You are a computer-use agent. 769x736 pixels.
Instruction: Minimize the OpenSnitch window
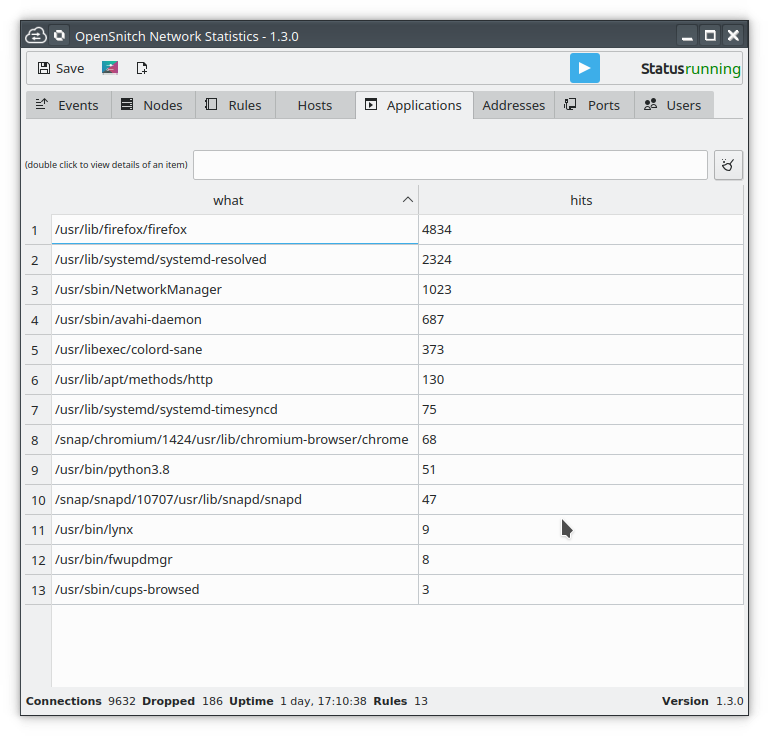point(687,36)
